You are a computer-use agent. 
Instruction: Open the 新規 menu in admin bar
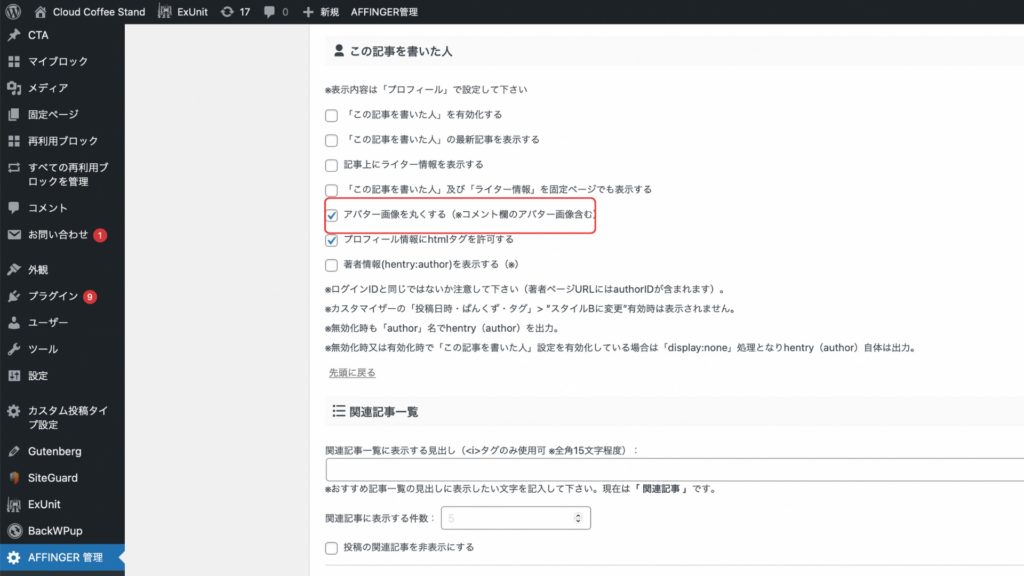(321, 12)
